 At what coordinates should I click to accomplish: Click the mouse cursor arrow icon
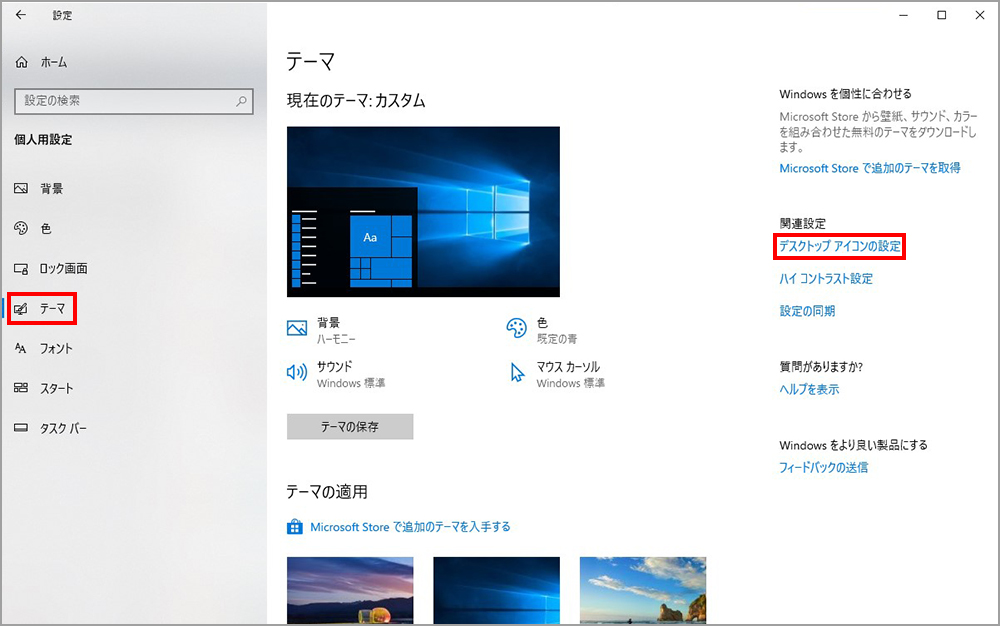coord(517,373)
